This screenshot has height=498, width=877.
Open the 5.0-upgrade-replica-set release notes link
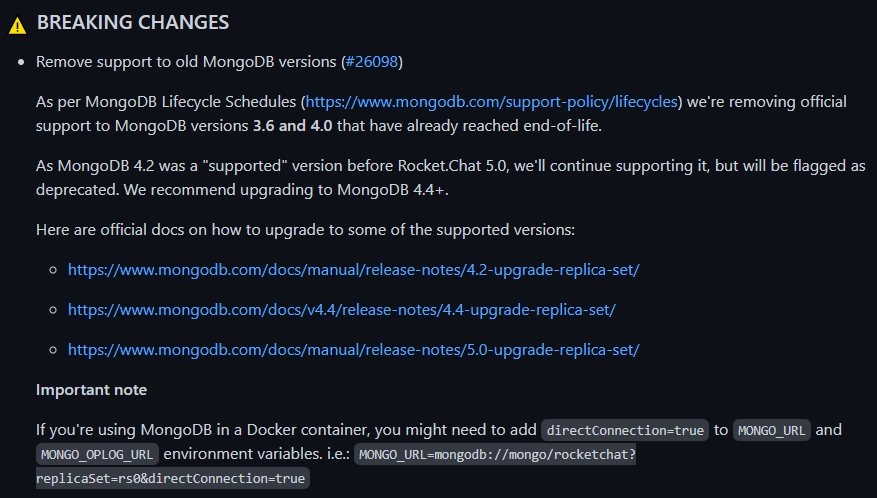(x=353, y=350)
